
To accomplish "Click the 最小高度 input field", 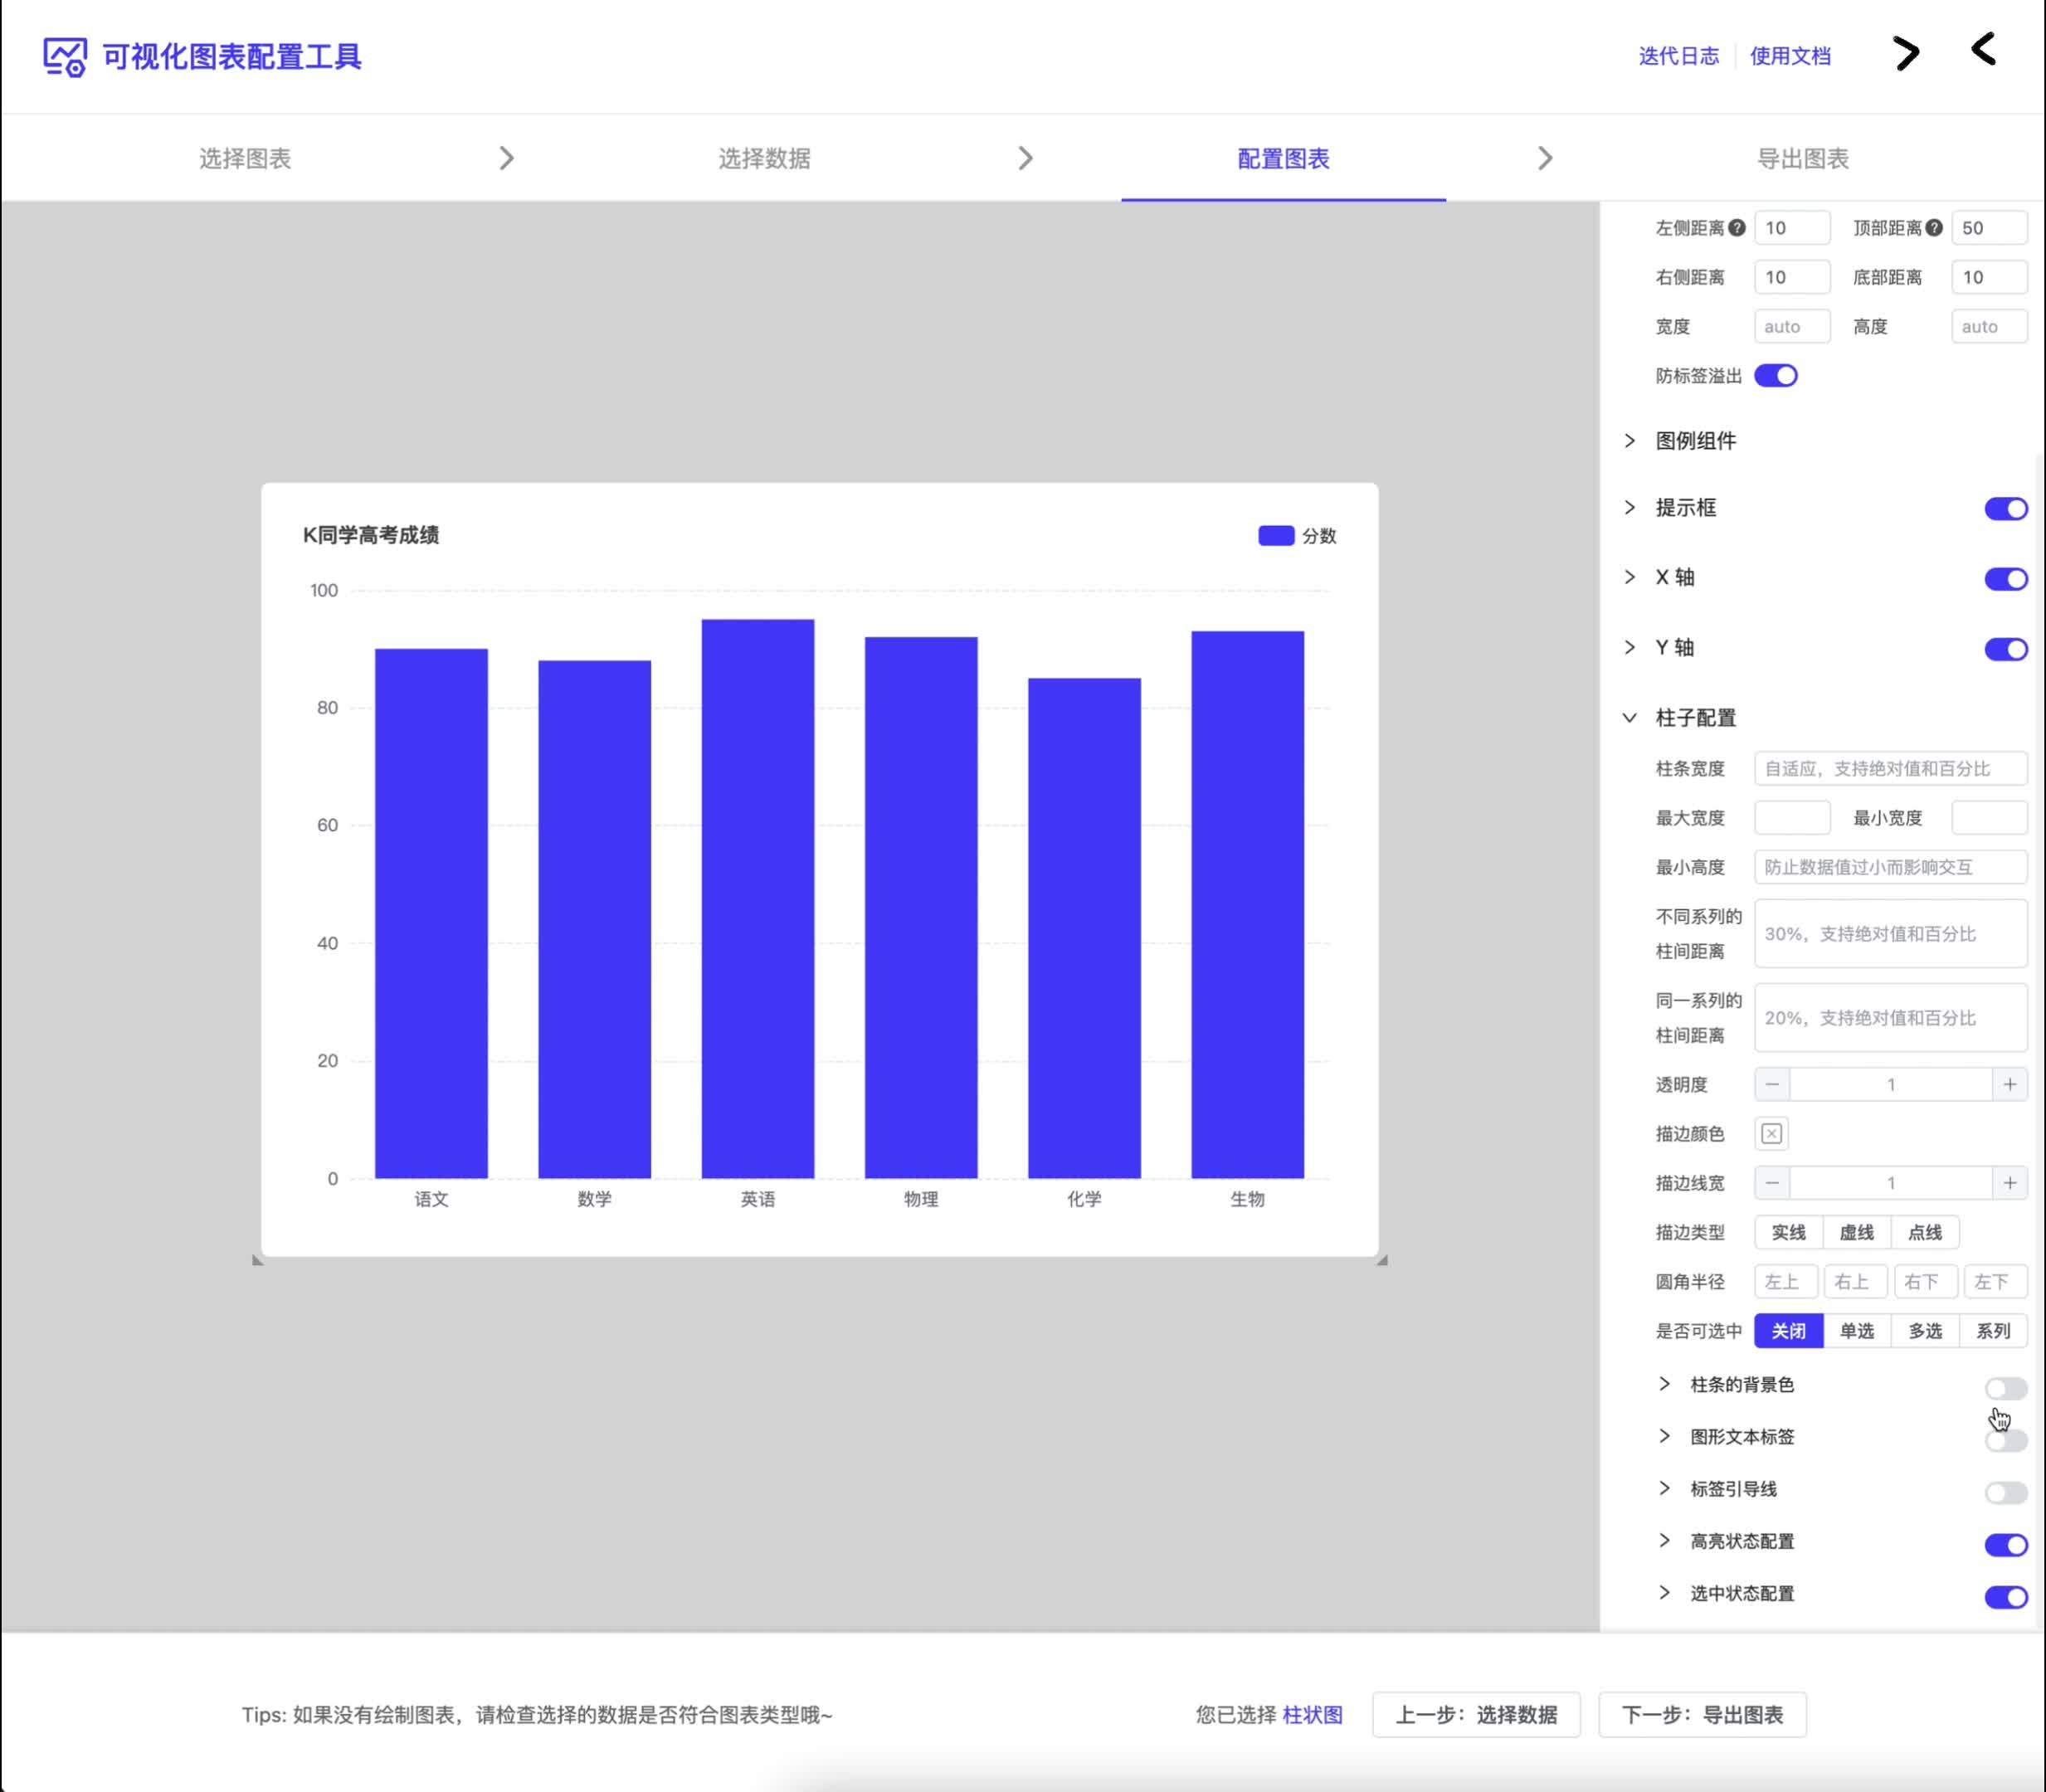I will pyautogui.click(x=1891, y=867).
